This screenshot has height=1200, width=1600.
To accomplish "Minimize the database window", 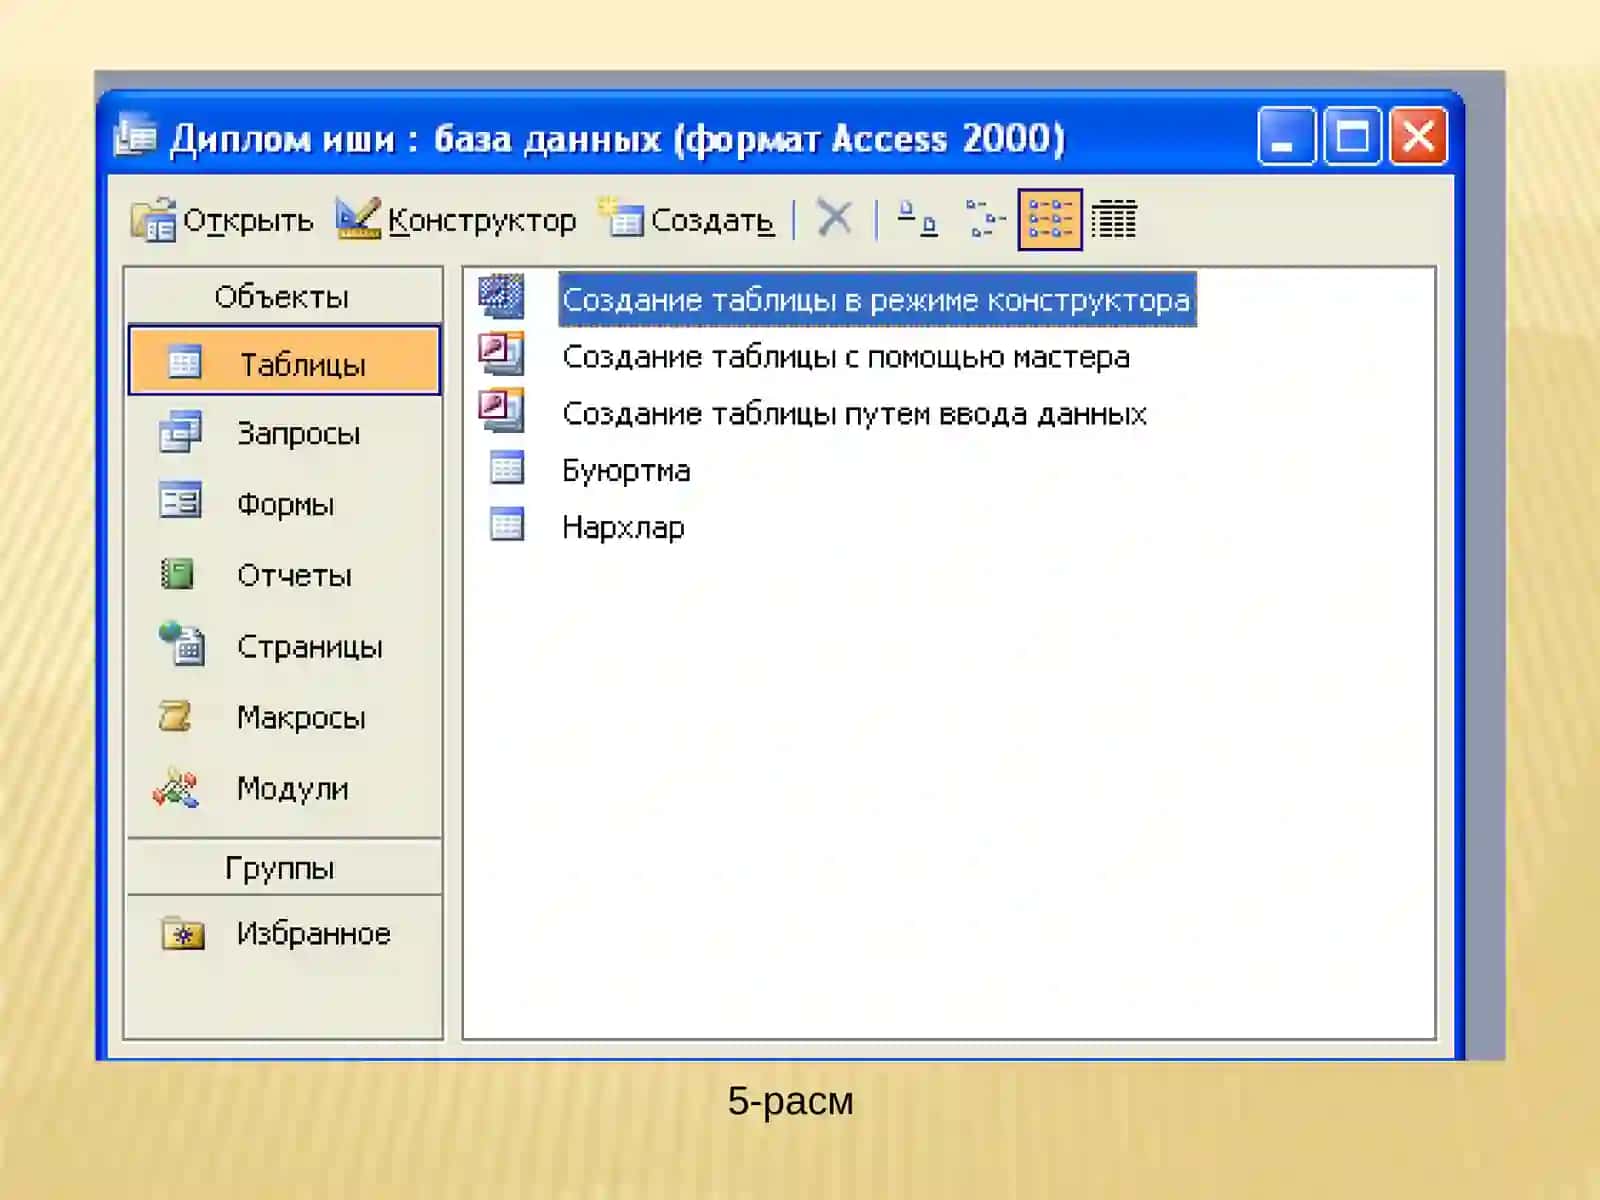I will [x=1286, y=135].
